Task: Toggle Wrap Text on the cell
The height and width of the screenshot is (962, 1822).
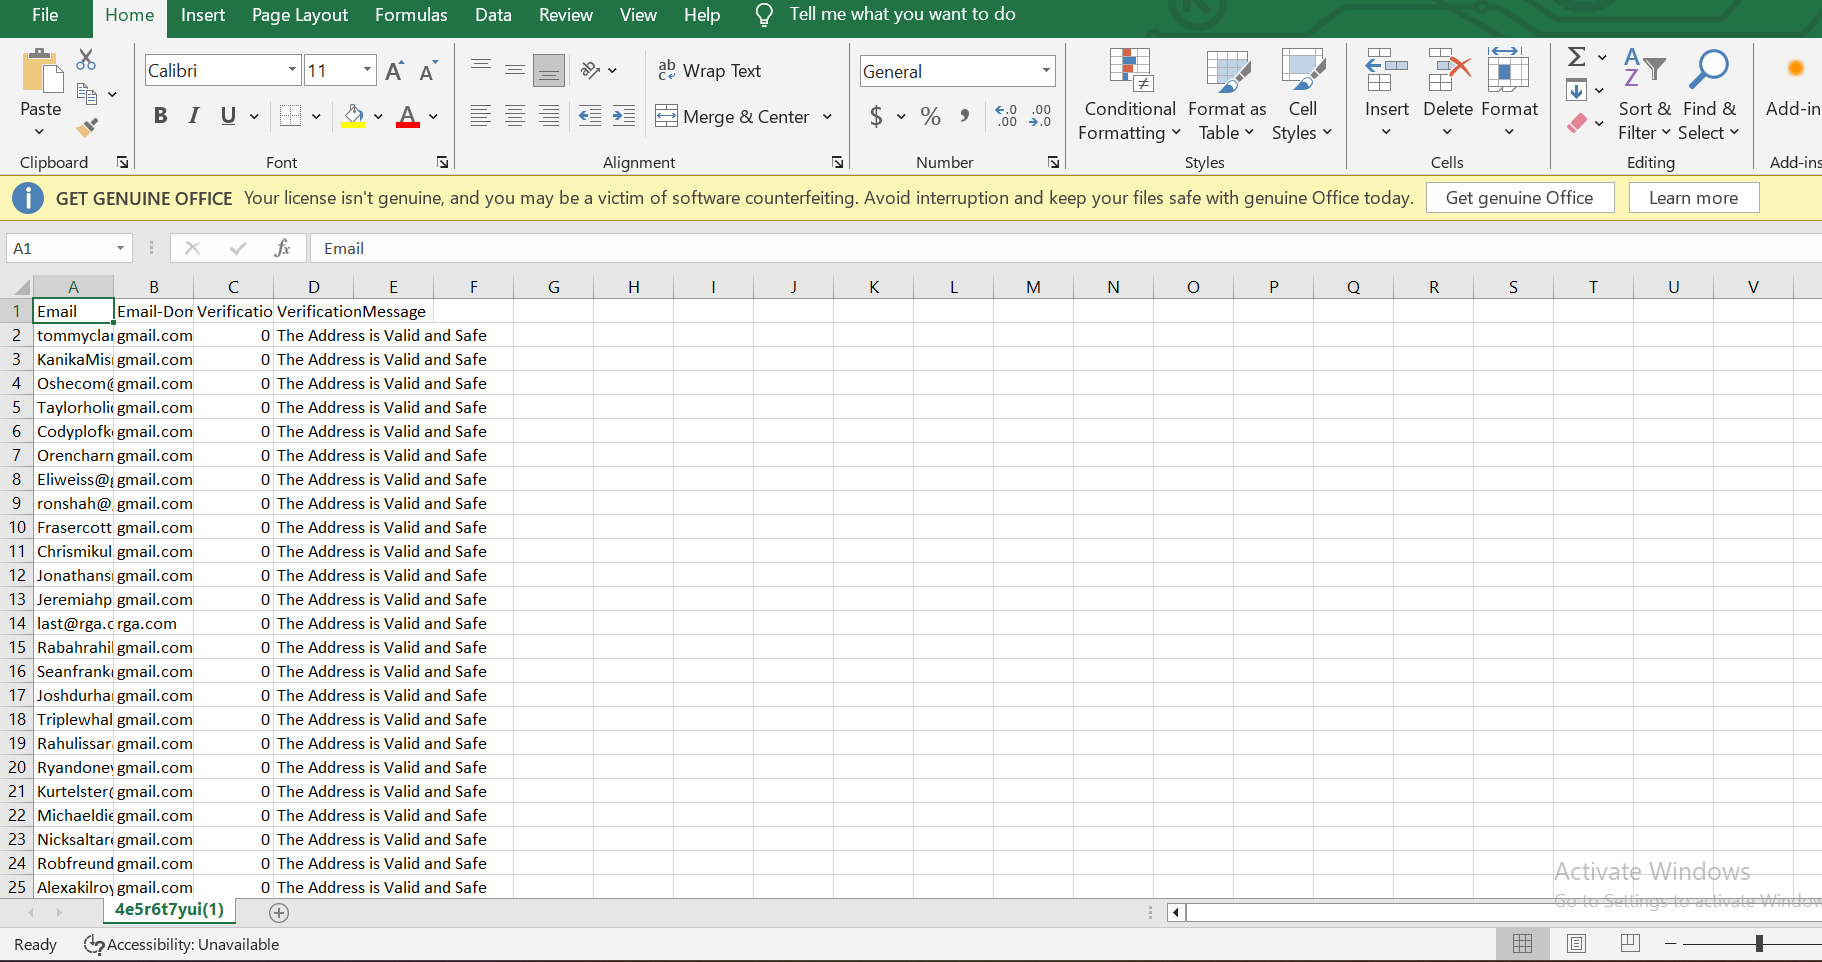Action: (x=710, y=71)
